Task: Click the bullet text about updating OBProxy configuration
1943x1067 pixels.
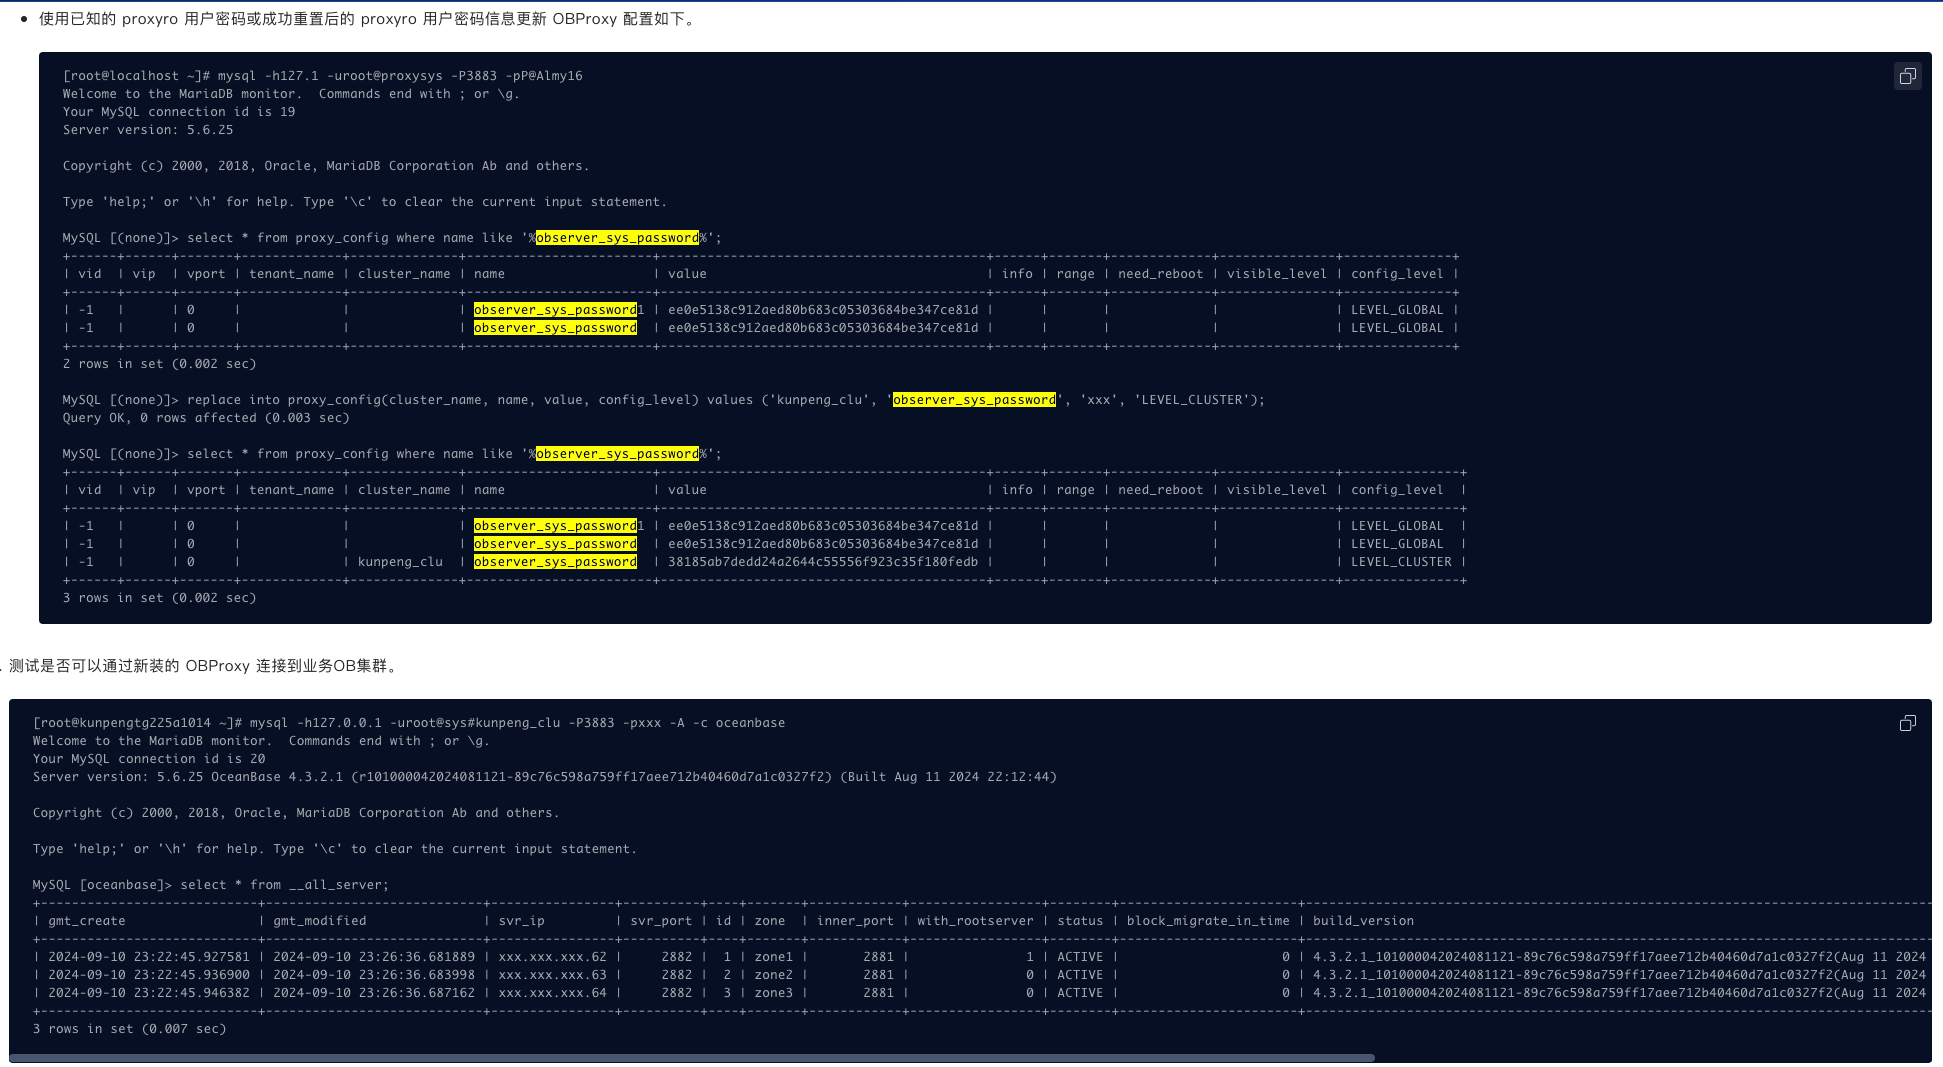Action: [x=368, y=19]
